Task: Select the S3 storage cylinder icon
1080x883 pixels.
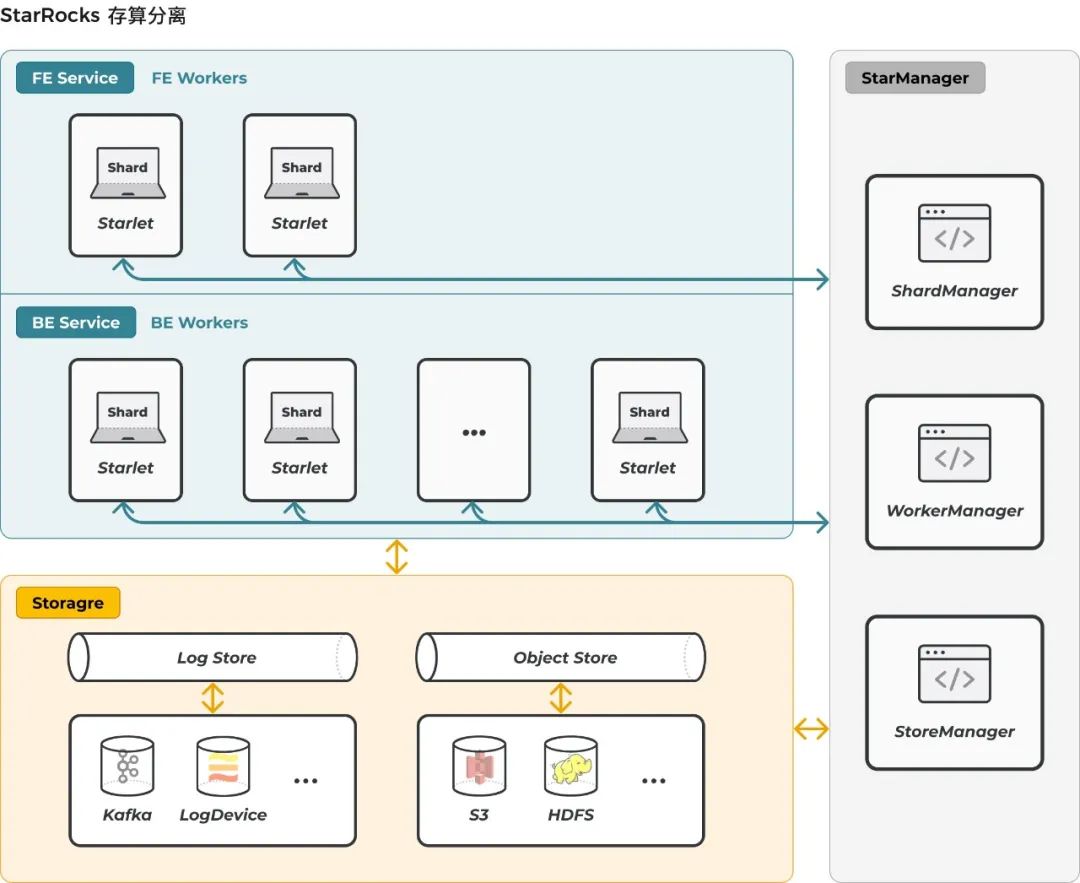Action: (x=479, y=766)
